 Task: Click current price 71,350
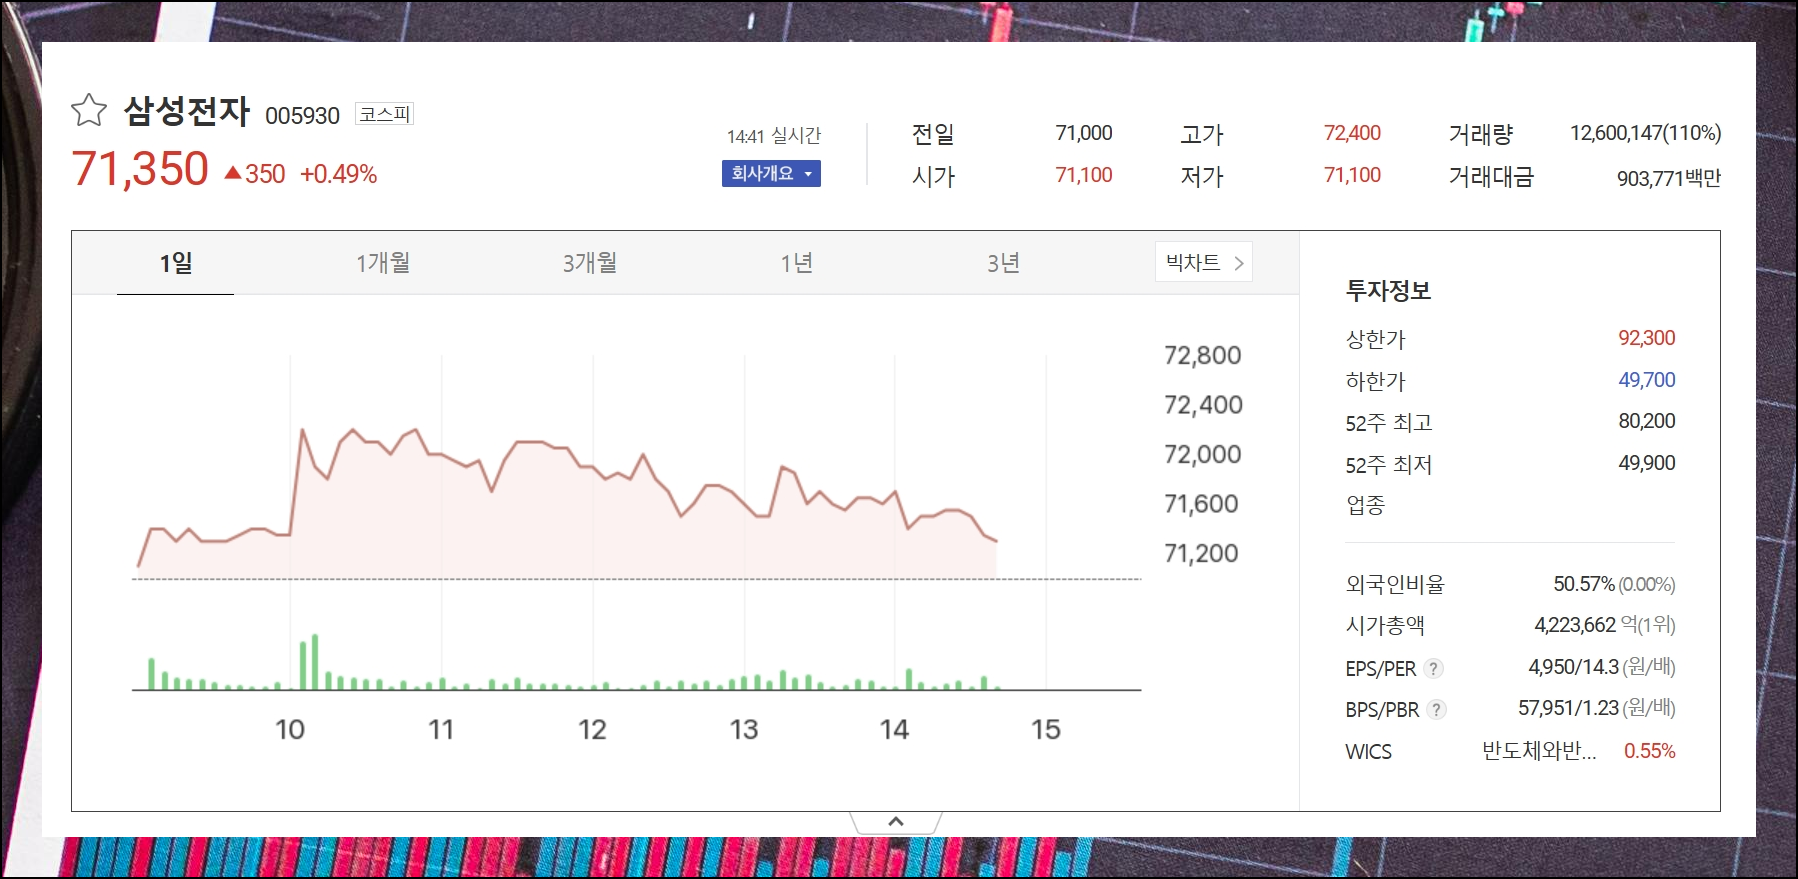[x=140, y=169]
